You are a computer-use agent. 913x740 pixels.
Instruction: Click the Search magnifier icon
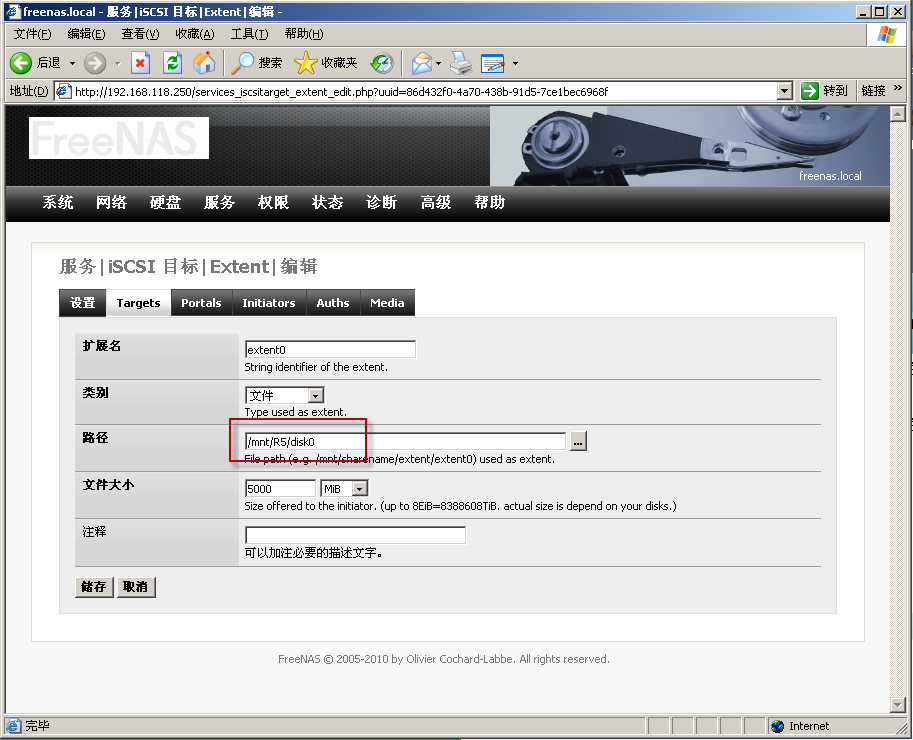coord(242,63)
